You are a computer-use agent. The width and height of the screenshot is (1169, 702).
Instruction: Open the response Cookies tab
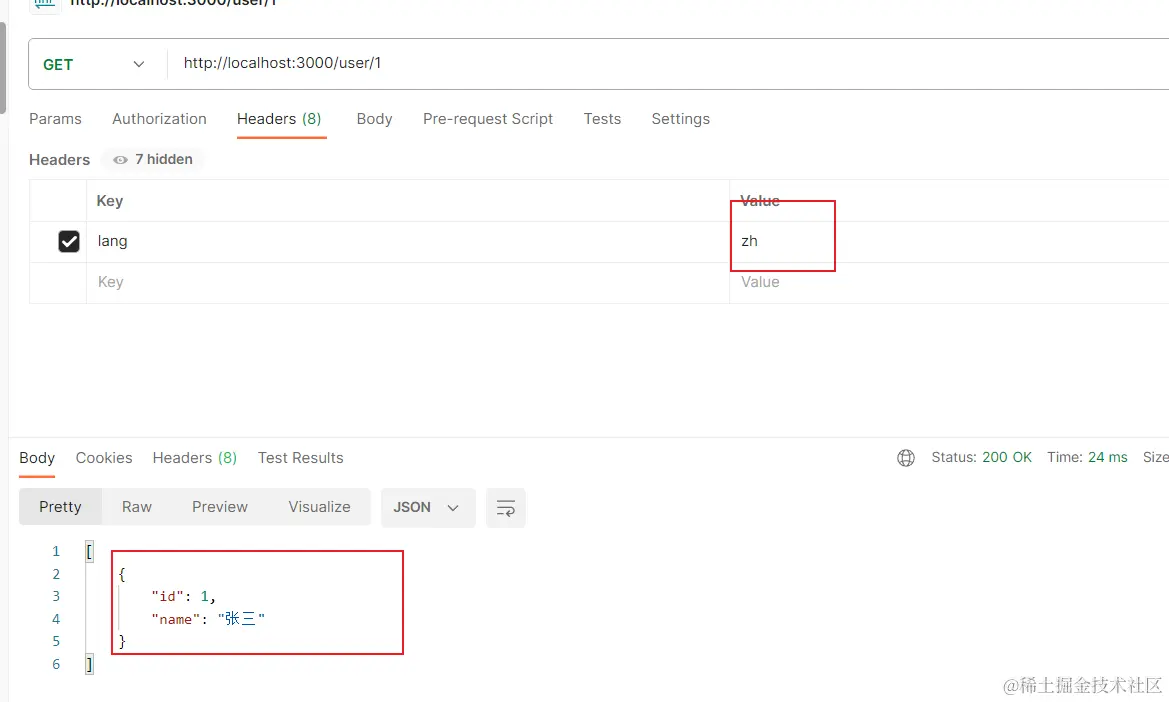pyautogui.click(x=104, y=458)
